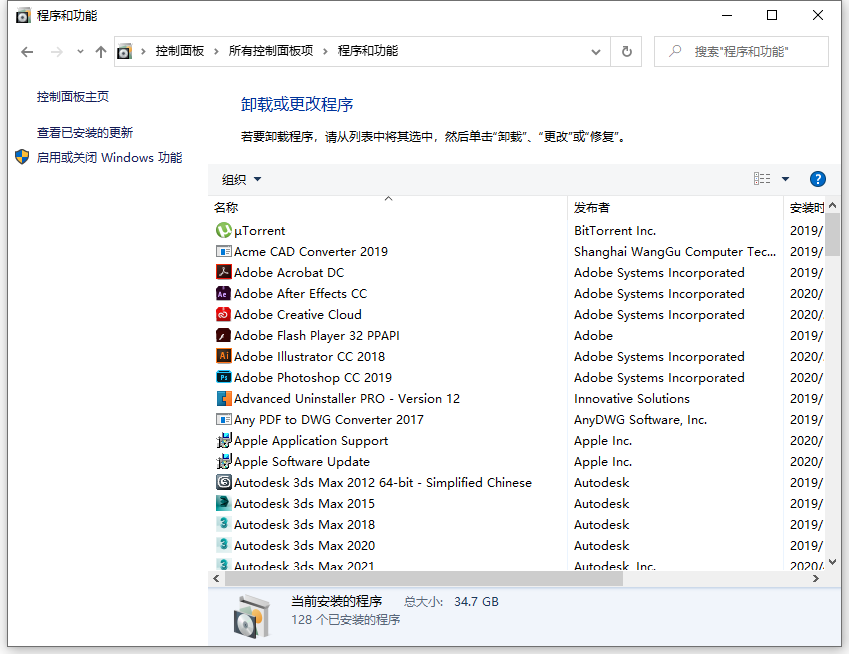Click the vertical scrollbar down arrow

click(x=832, y=563)
